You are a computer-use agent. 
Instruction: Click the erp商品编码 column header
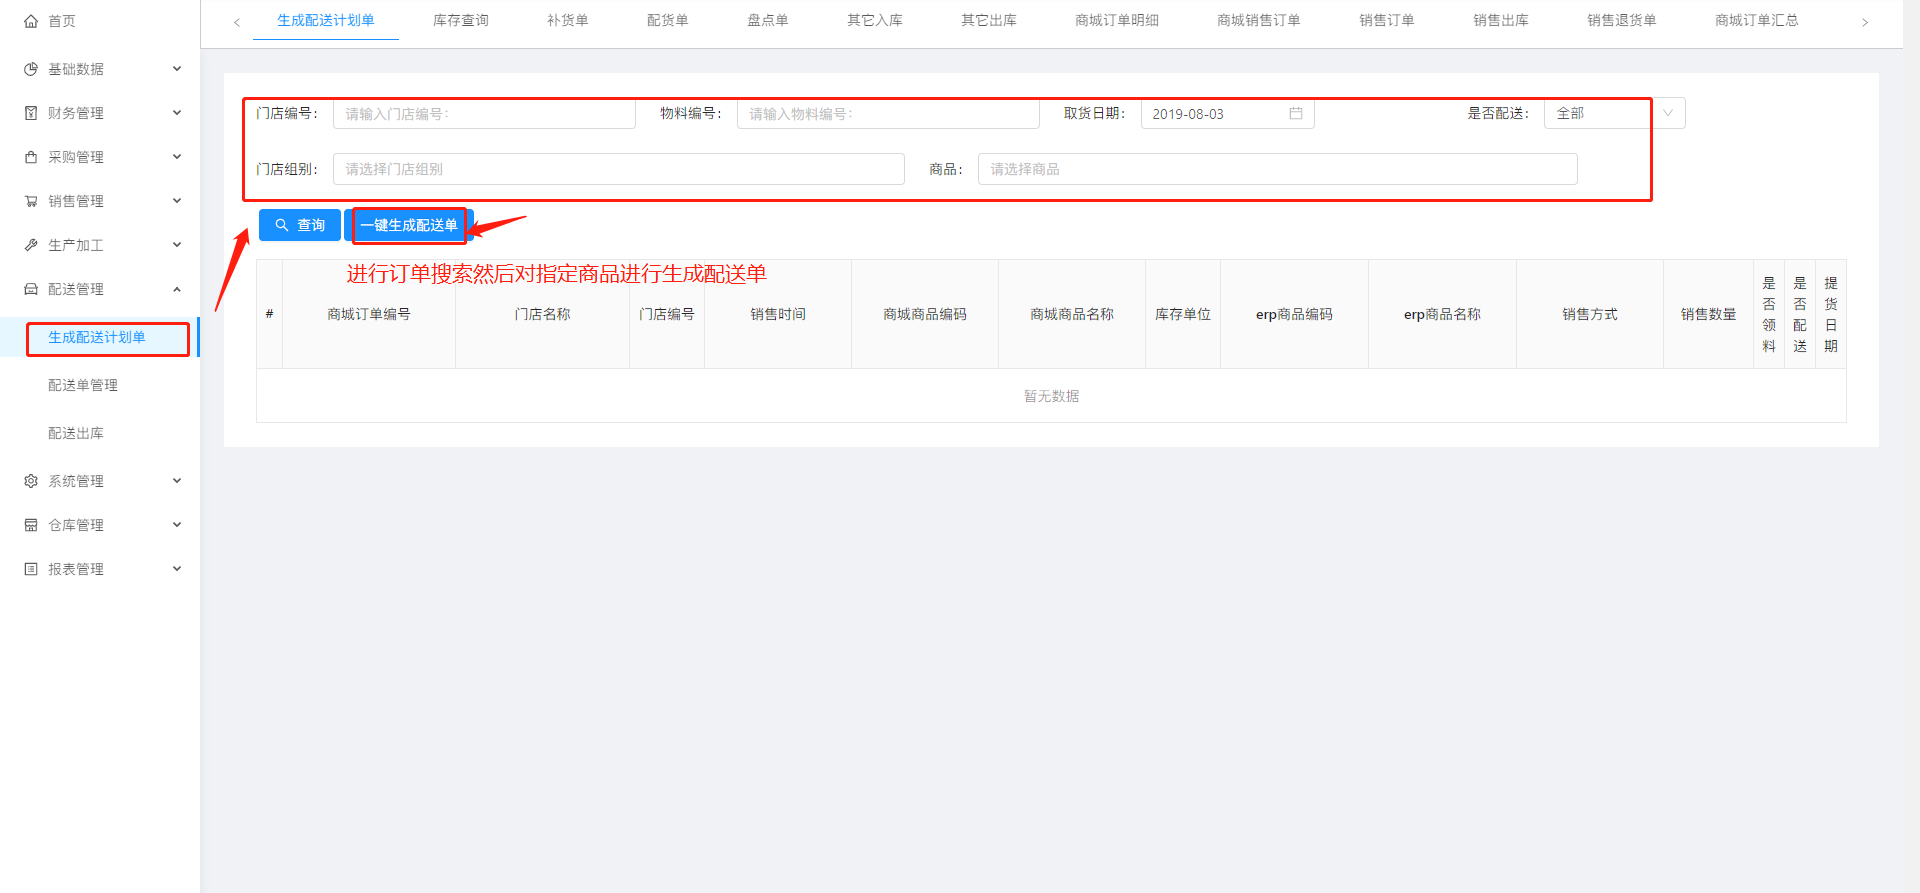click(x=1294, y=314)
